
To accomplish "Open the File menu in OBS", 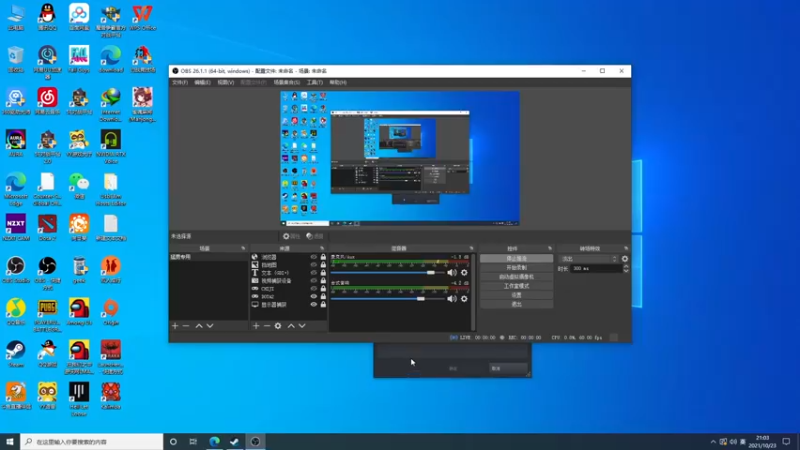I will pyautogui.click(x=180, y=82).
